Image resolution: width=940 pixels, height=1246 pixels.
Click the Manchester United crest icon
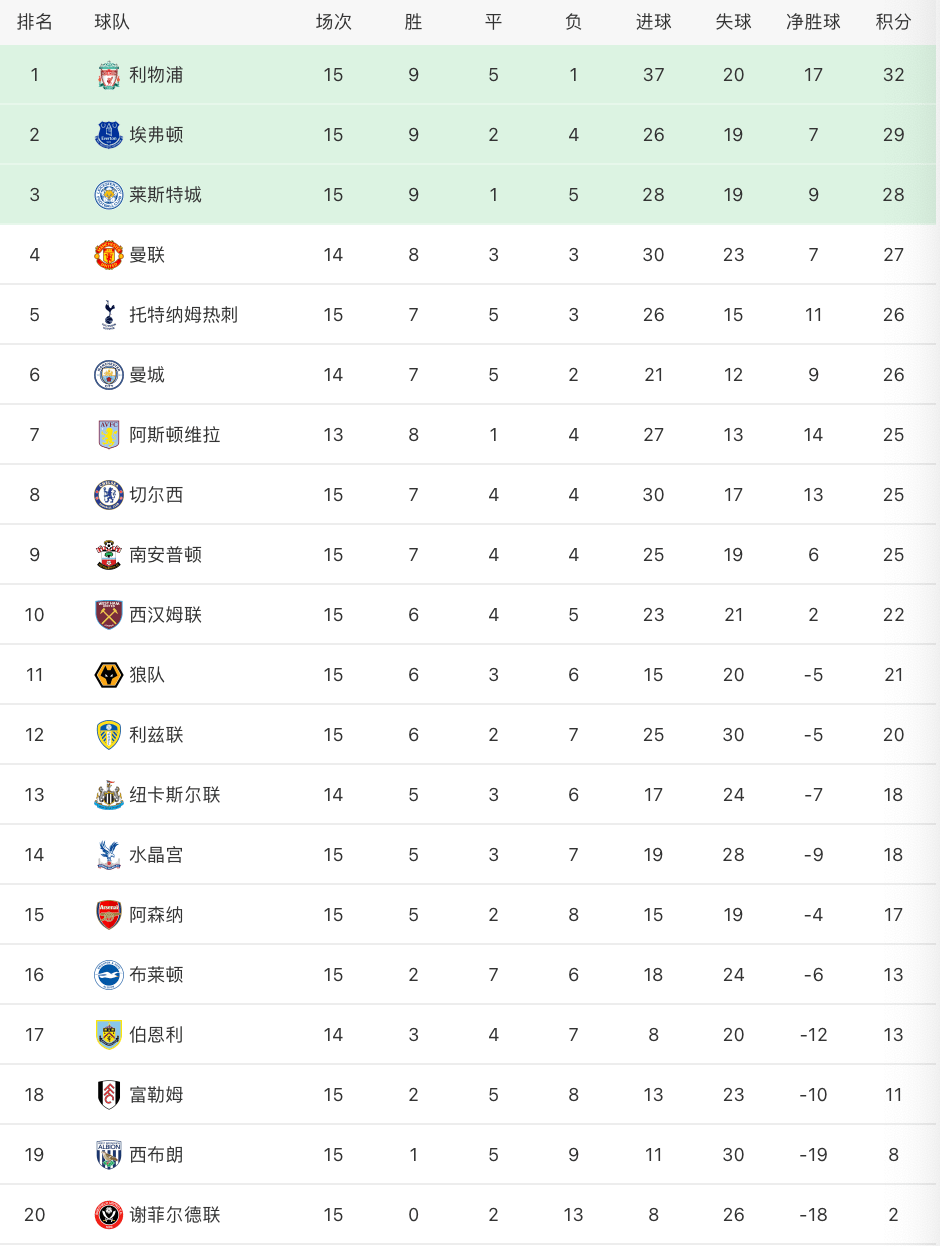(109, 255)
